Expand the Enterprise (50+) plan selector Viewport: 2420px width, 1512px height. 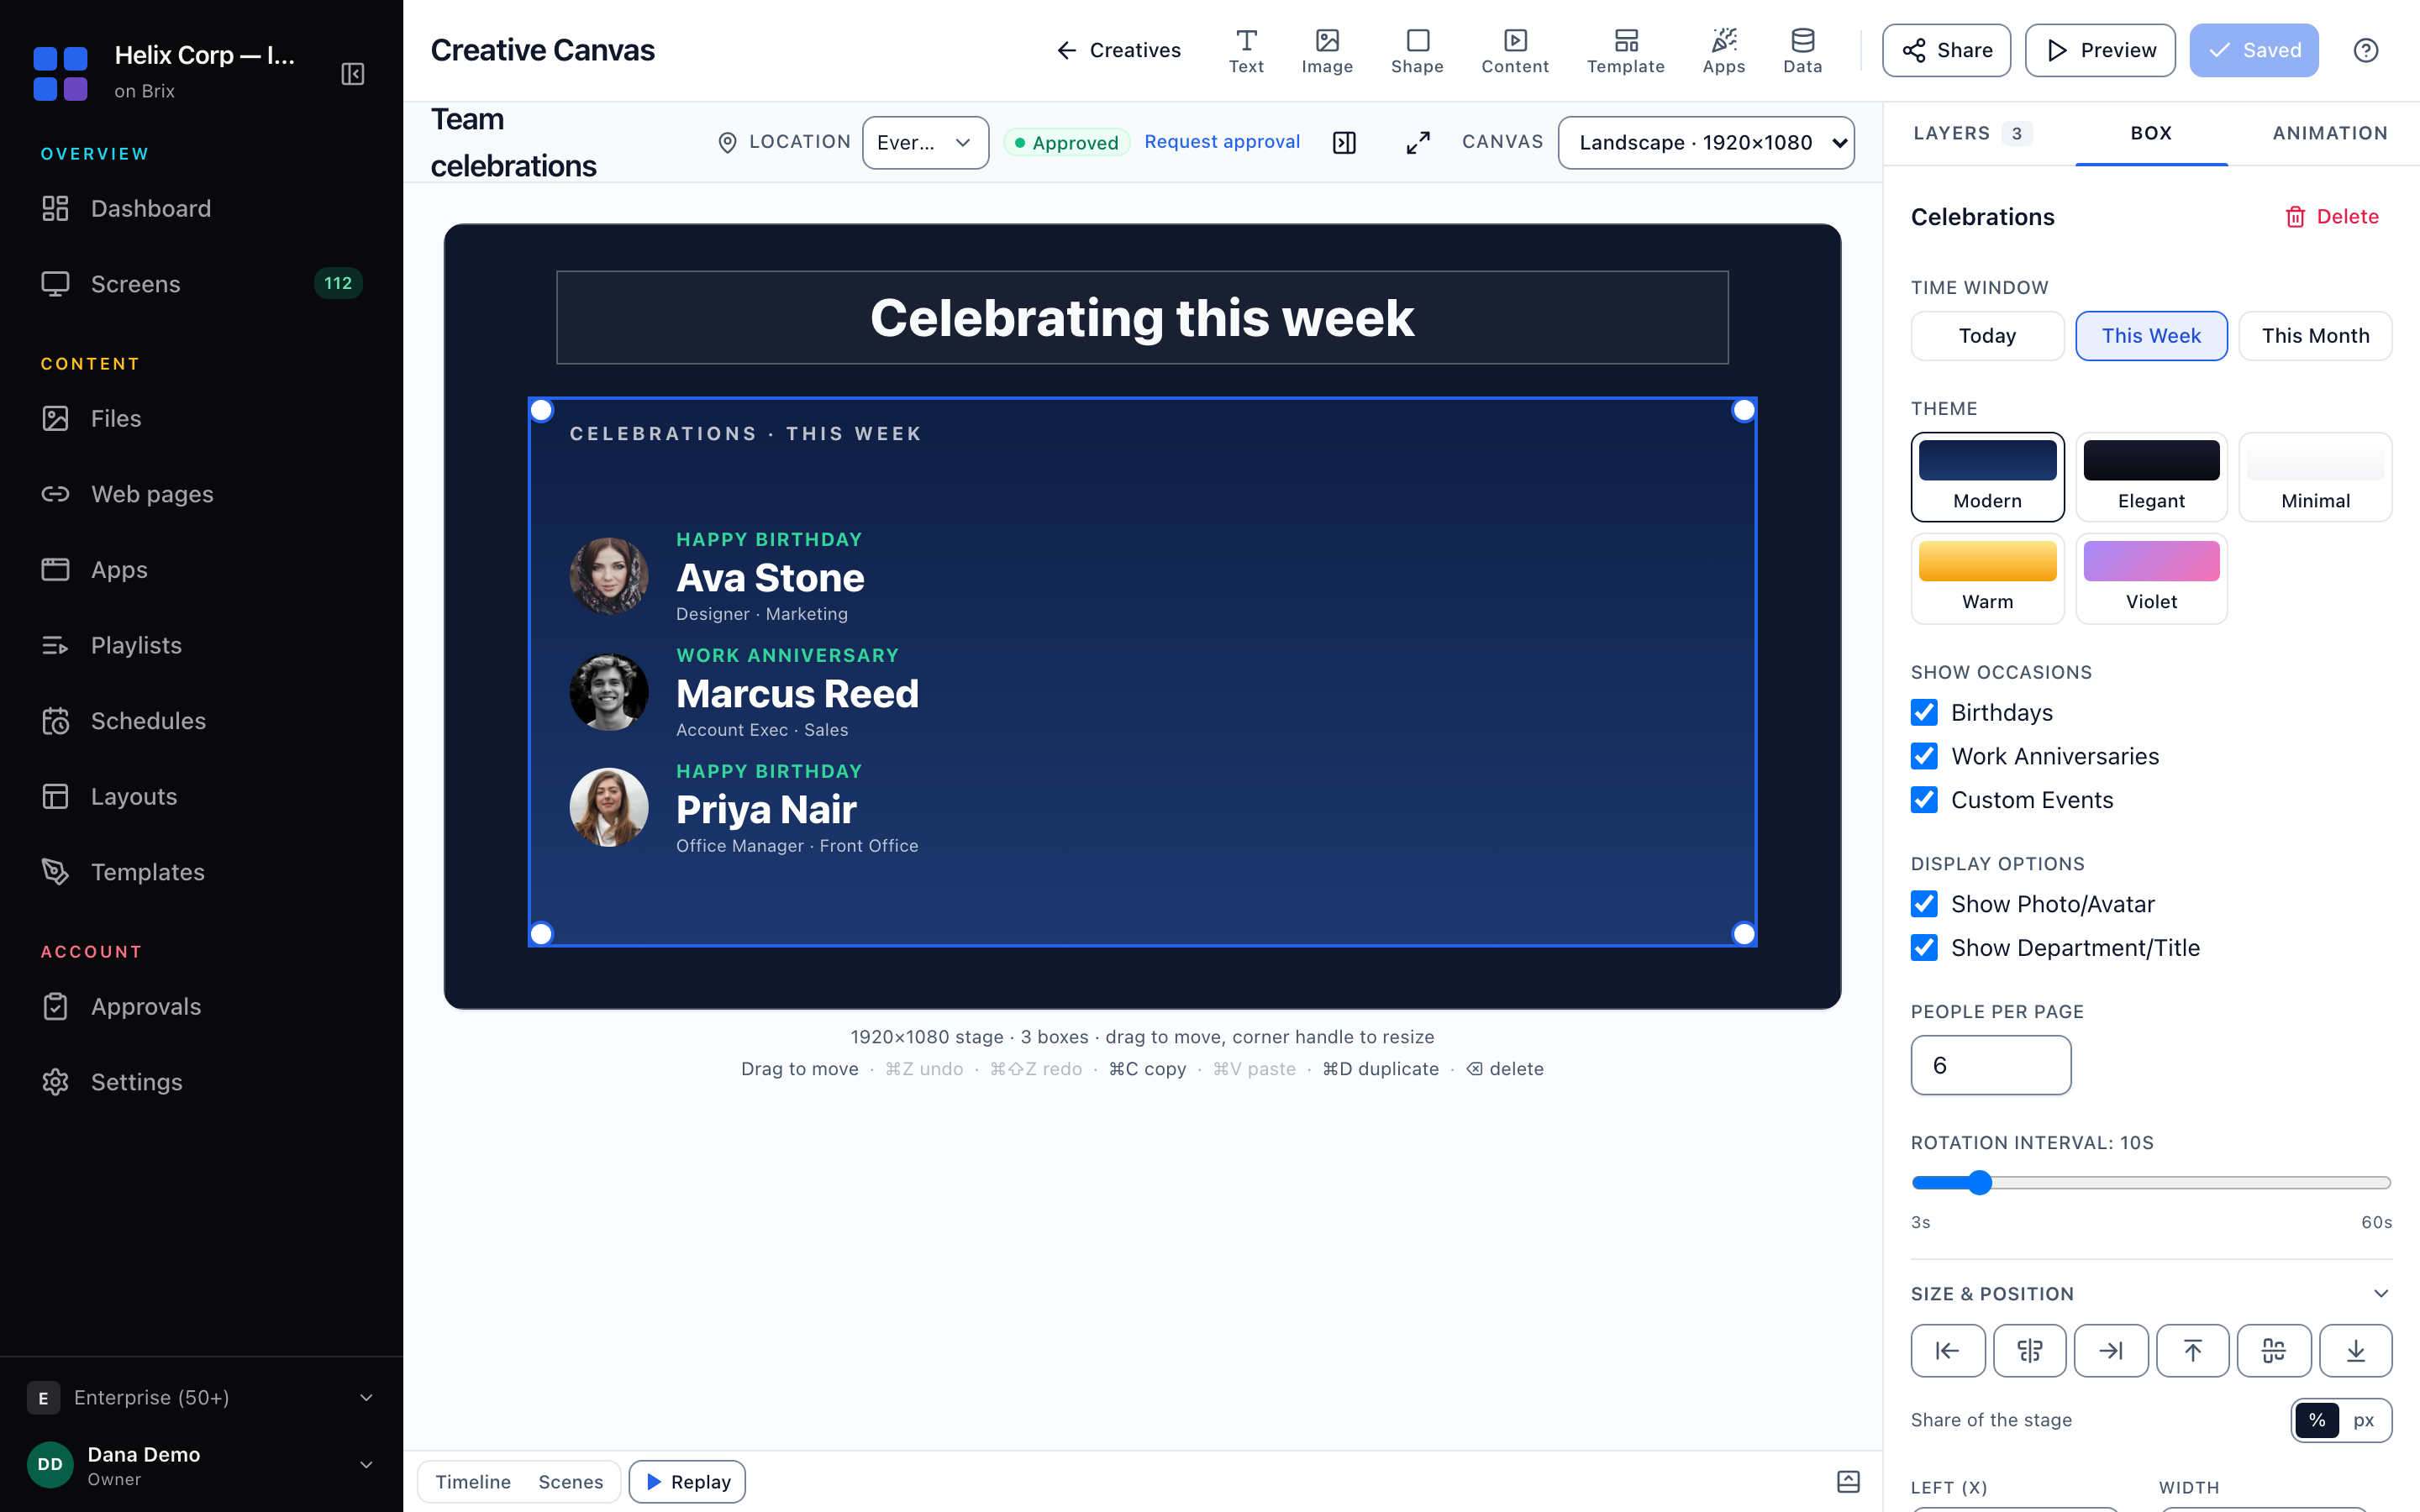point(200,1397)
